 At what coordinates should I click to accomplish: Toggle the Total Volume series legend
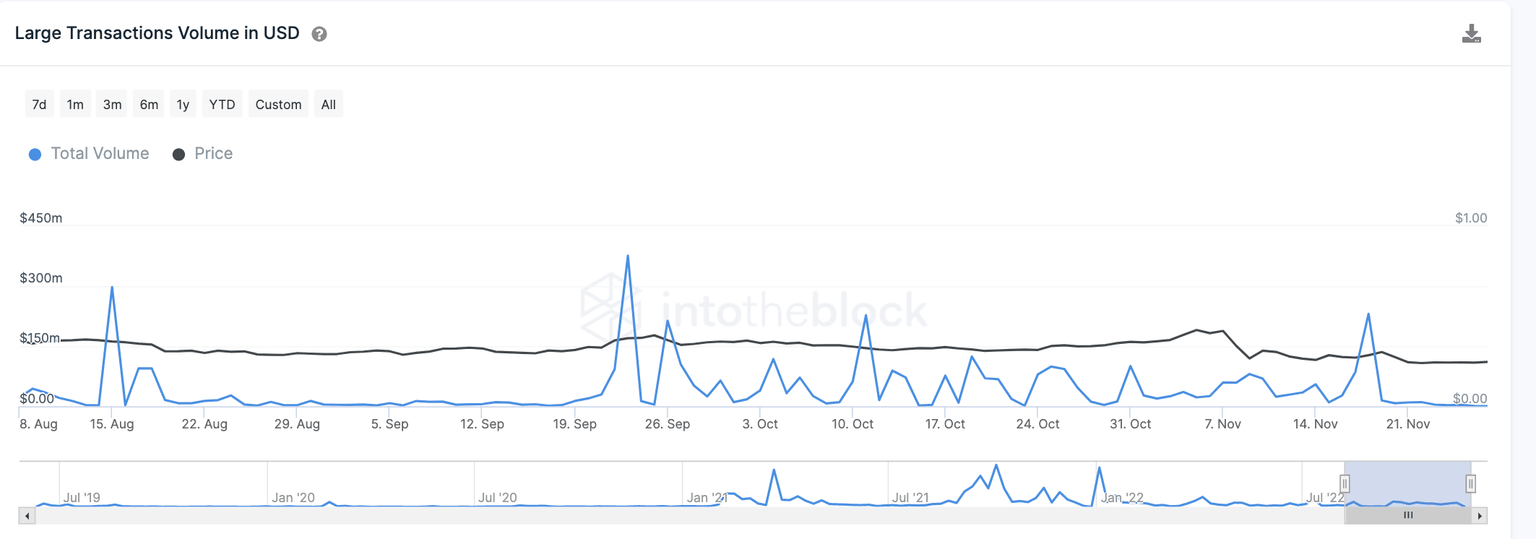(99, 154)
